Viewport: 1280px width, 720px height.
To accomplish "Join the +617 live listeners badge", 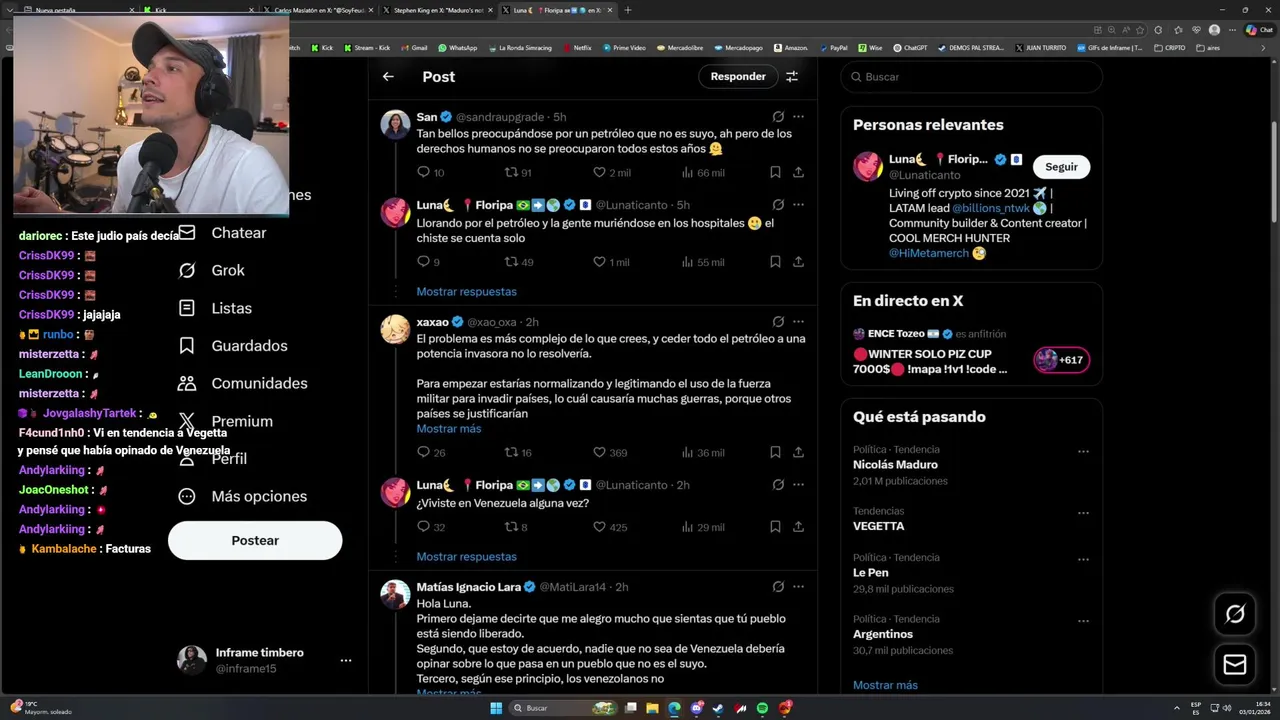I will pos(1061,360).
